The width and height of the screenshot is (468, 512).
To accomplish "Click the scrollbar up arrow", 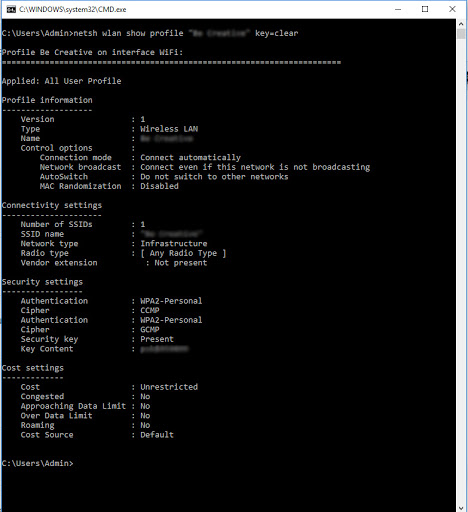I will pyautogui.click(x=461, y=24).
